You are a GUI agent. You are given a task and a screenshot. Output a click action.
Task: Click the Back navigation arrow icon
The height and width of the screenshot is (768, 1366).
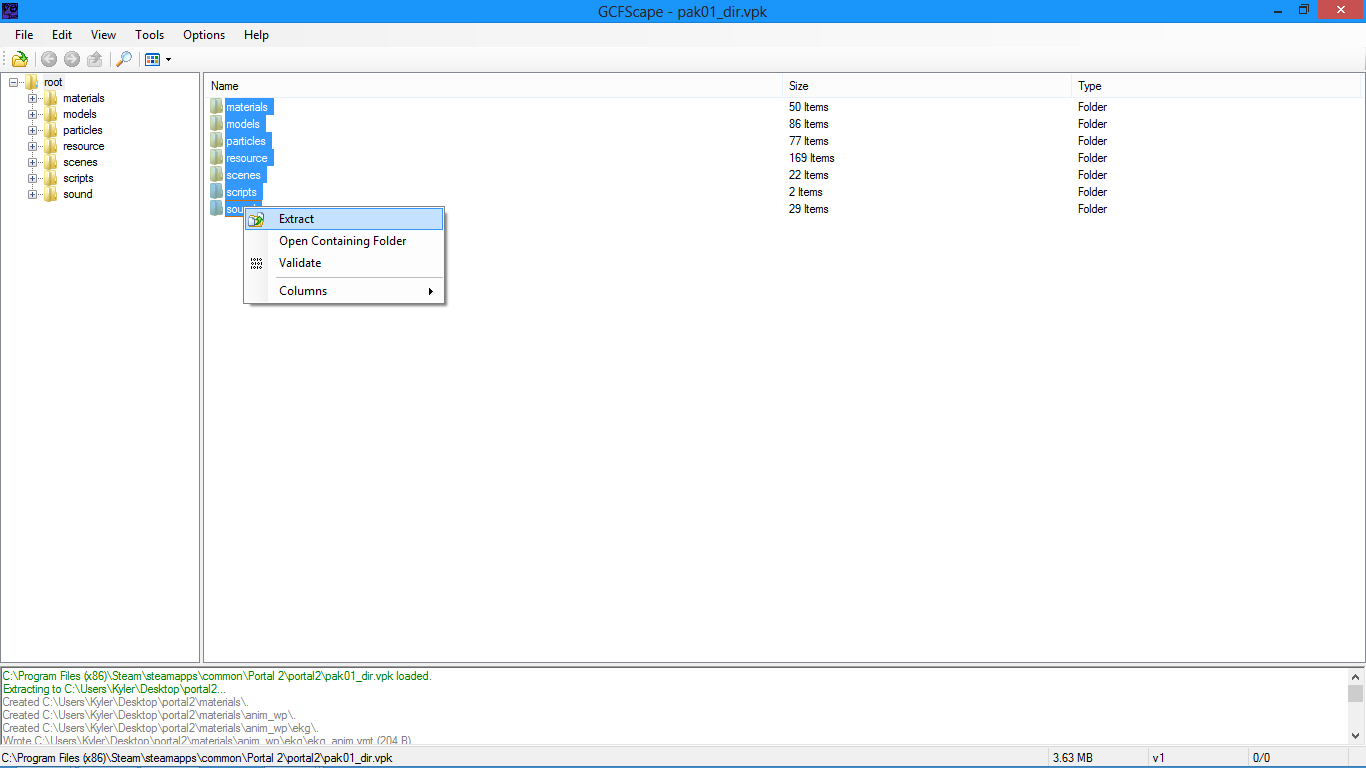[x=49, y=59]
